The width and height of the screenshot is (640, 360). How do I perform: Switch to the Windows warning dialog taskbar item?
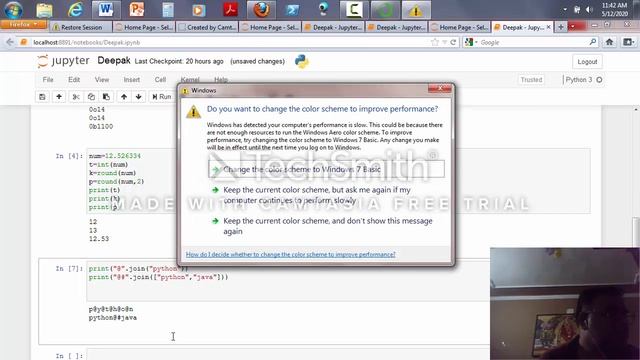[x=416, y=10]
